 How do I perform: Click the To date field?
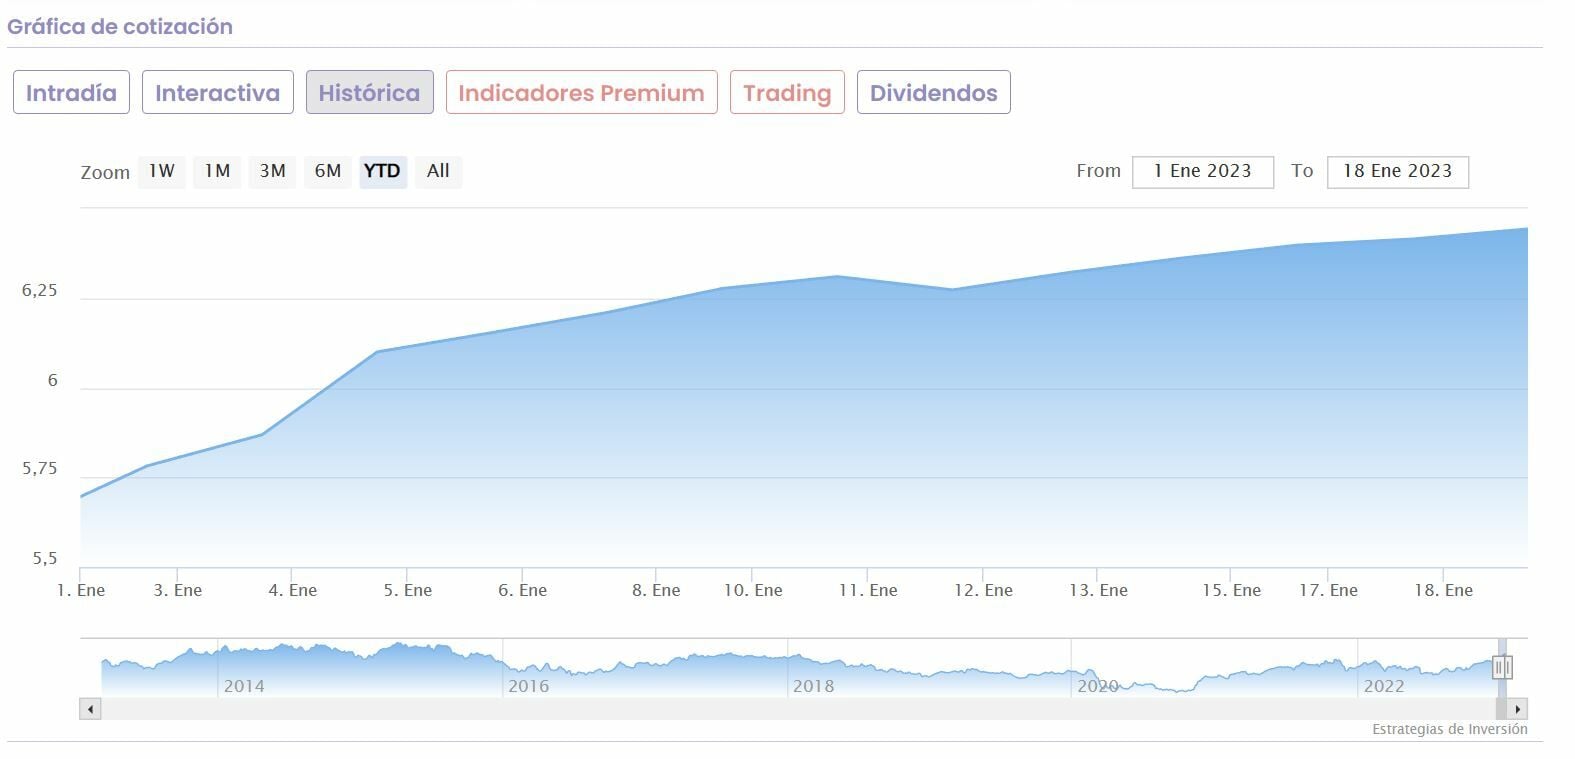(1397, 171)
